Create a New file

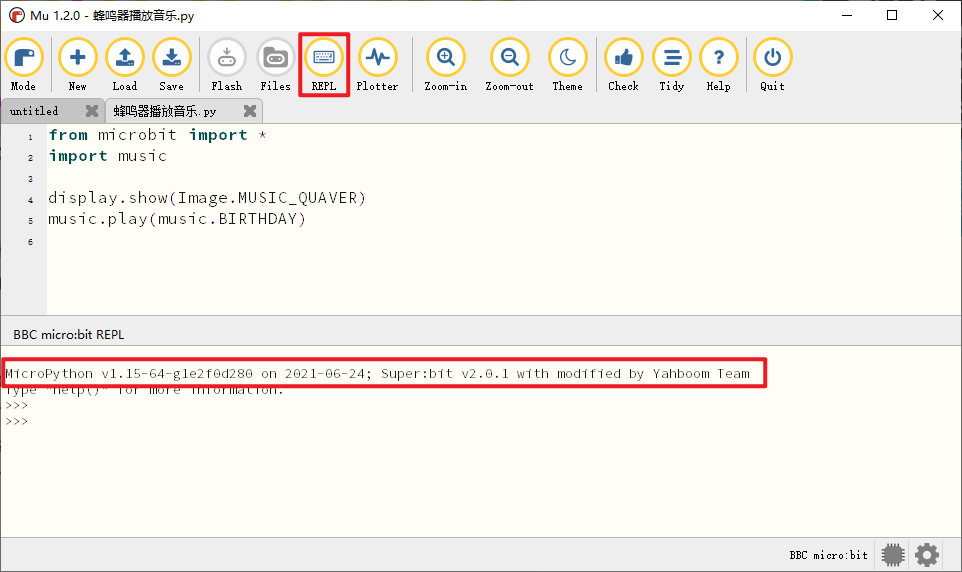[x=77, y=64]
